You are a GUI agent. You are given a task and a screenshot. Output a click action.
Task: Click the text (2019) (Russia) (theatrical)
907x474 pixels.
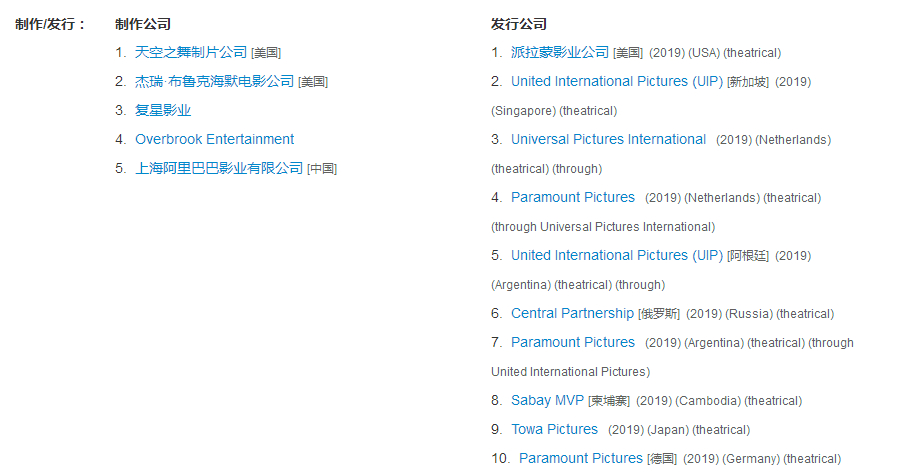760,314
